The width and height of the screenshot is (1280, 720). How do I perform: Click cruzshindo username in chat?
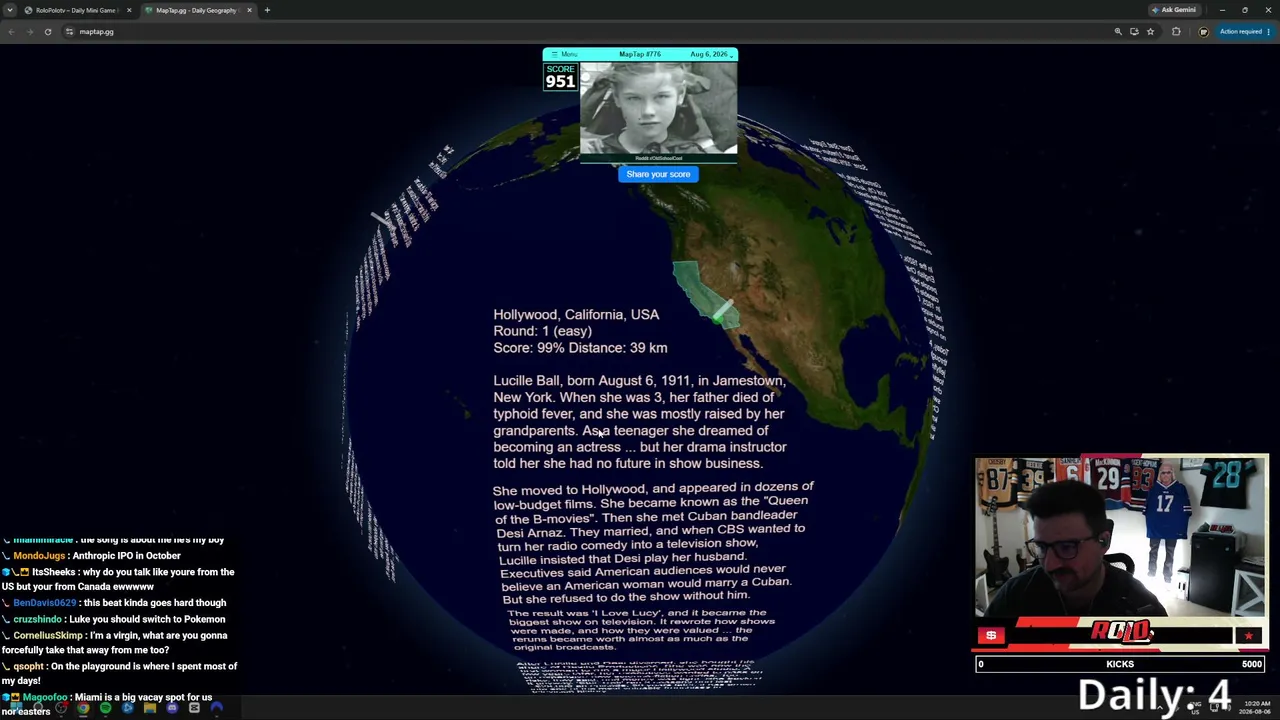click(38, 619)
